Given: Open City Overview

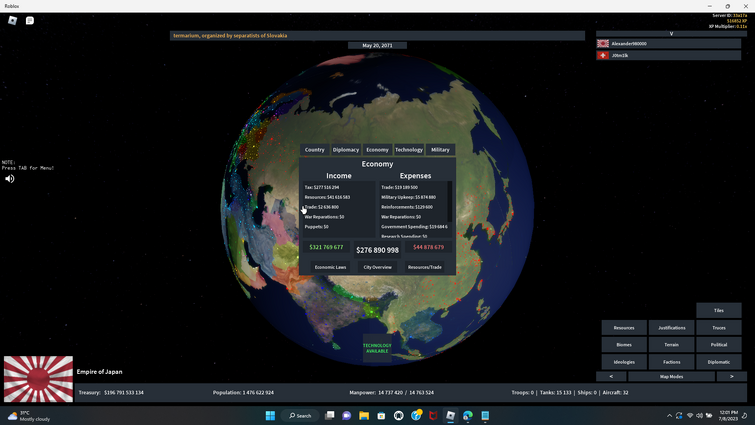Looking at the screenshot, I should click(x=378, y=267).
